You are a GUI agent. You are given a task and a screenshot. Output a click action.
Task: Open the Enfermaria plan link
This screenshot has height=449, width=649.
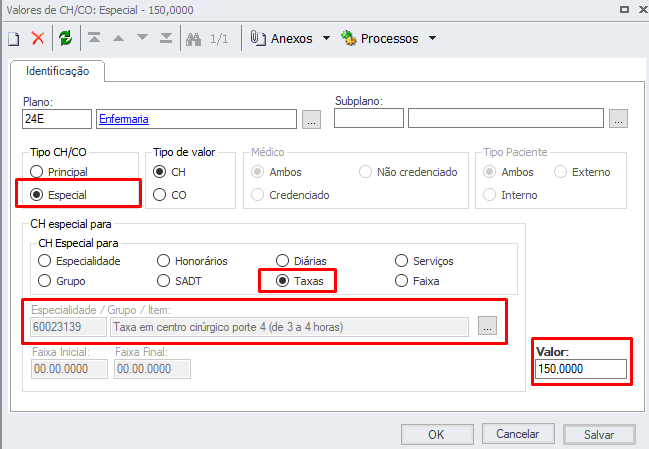click(124, 119)
